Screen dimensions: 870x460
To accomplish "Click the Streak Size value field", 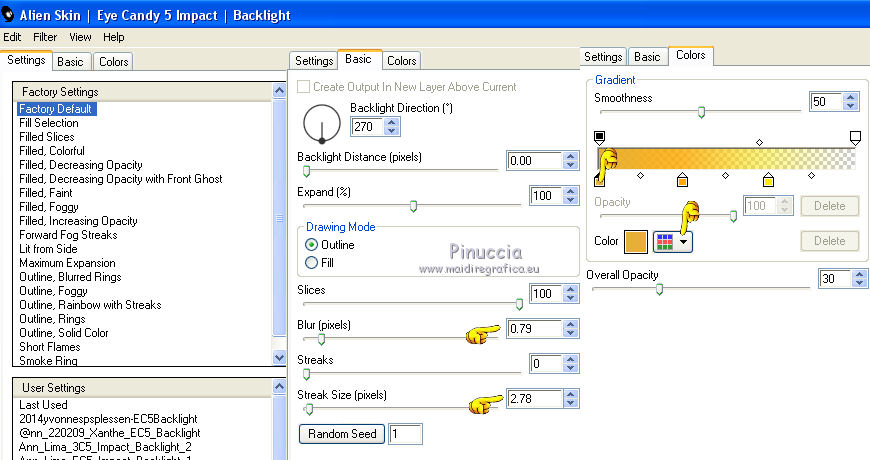I will [x=535, y=398].
